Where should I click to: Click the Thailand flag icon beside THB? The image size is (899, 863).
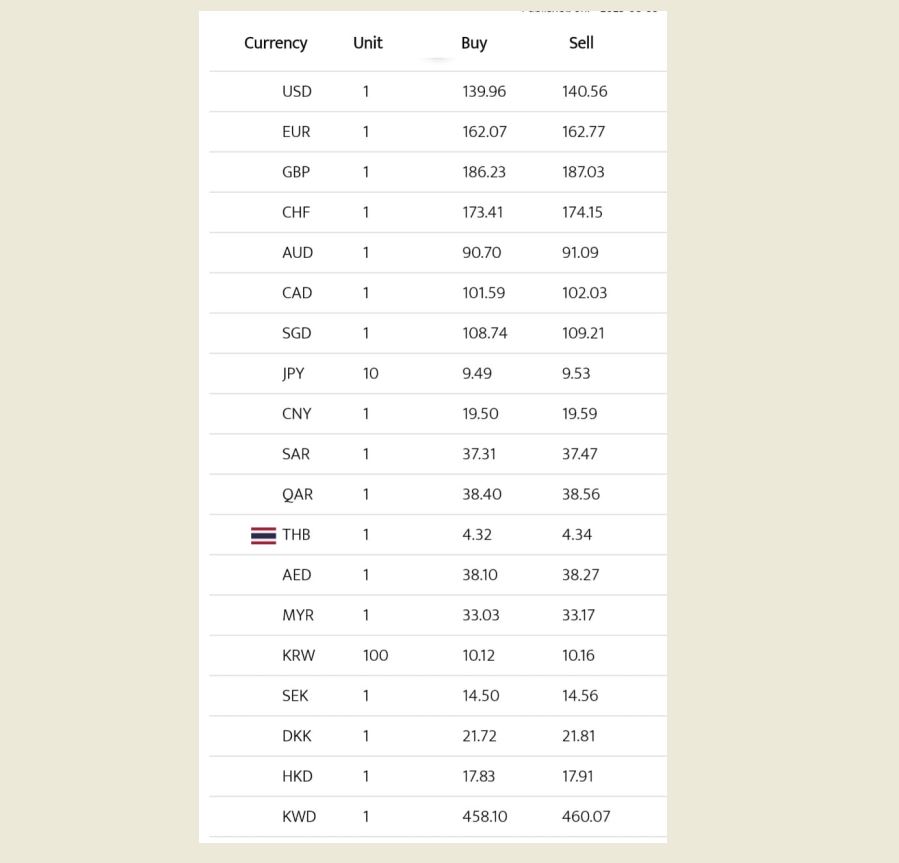pyautogui.click(x=263, y=535)
